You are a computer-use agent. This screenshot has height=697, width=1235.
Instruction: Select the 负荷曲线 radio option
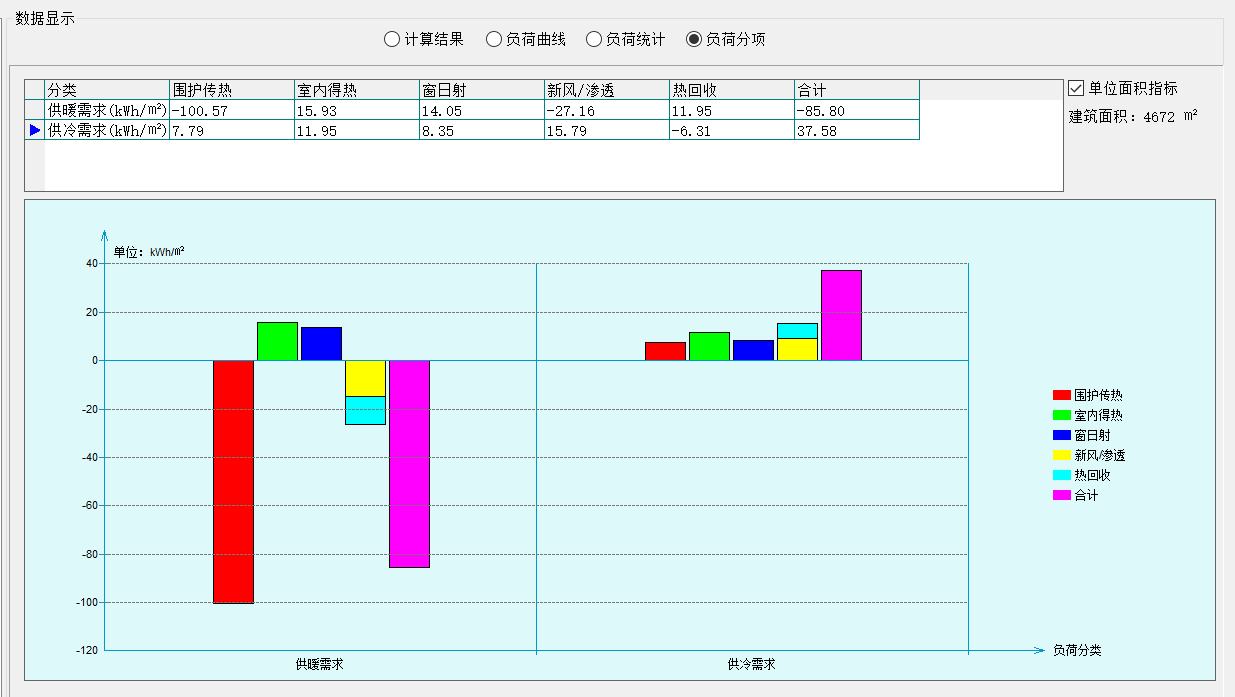tap(493, 40)
